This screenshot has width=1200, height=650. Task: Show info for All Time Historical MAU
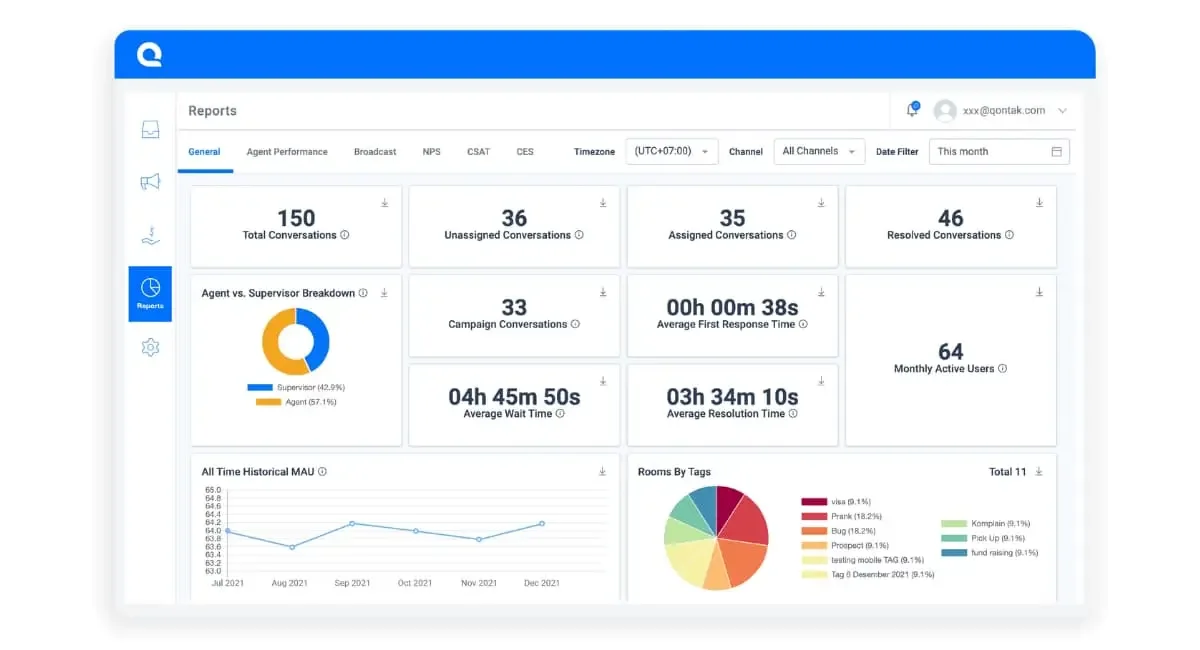point(322,472)
